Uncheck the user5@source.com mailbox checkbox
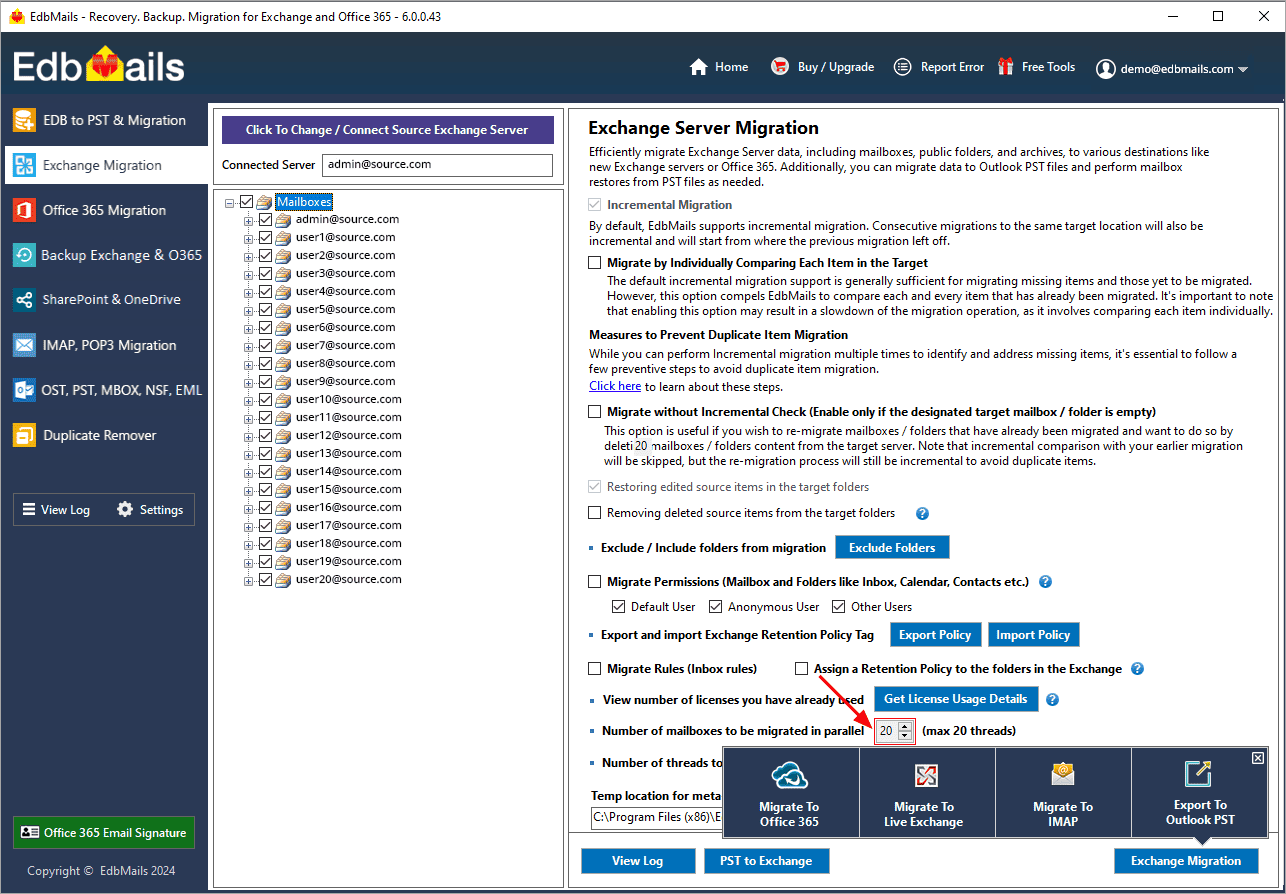This screenshot has width=1286, height=894. point(265,309)
